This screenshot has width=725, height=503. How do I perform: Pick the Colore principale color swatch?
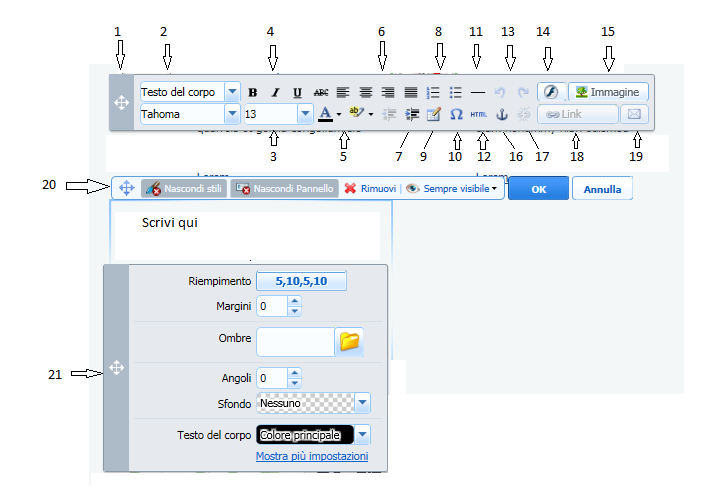click(305, 435)
